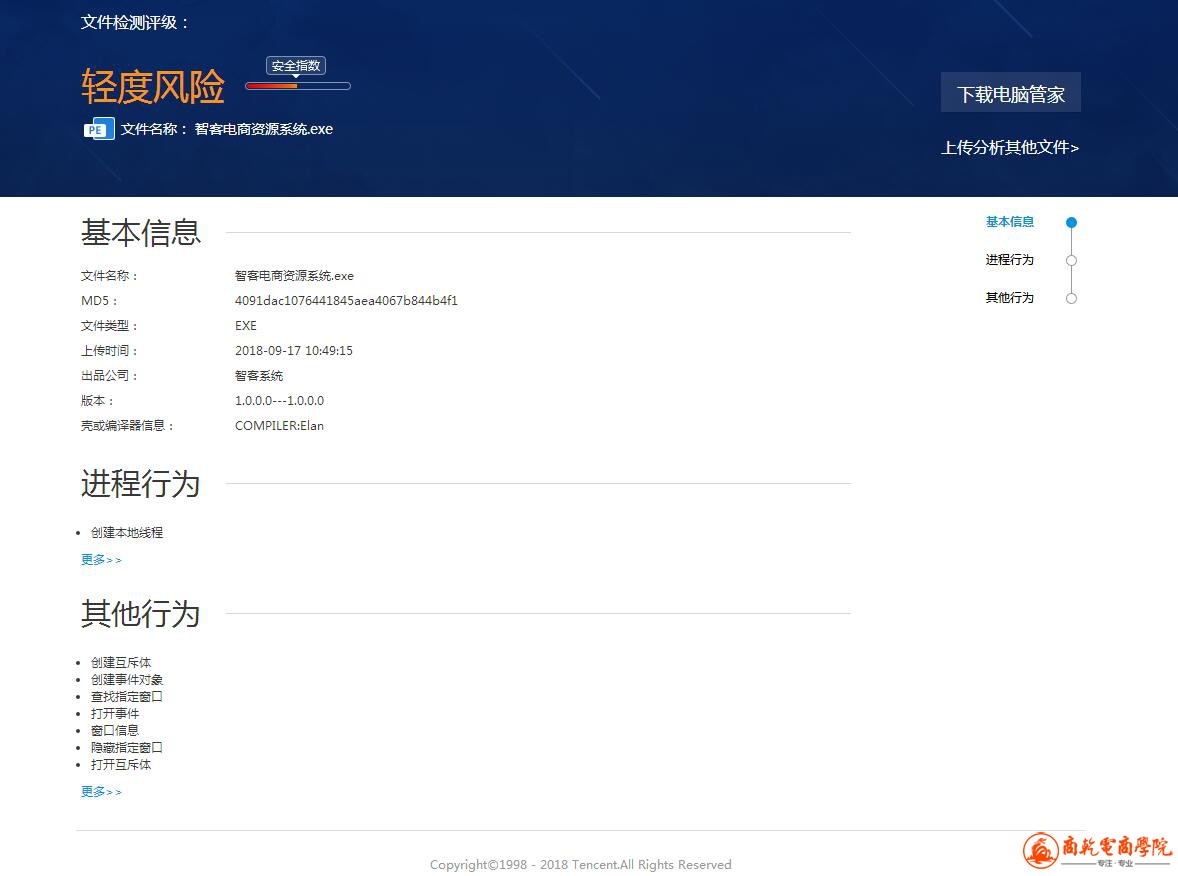Click the MD5 hash value

[346, 301]
